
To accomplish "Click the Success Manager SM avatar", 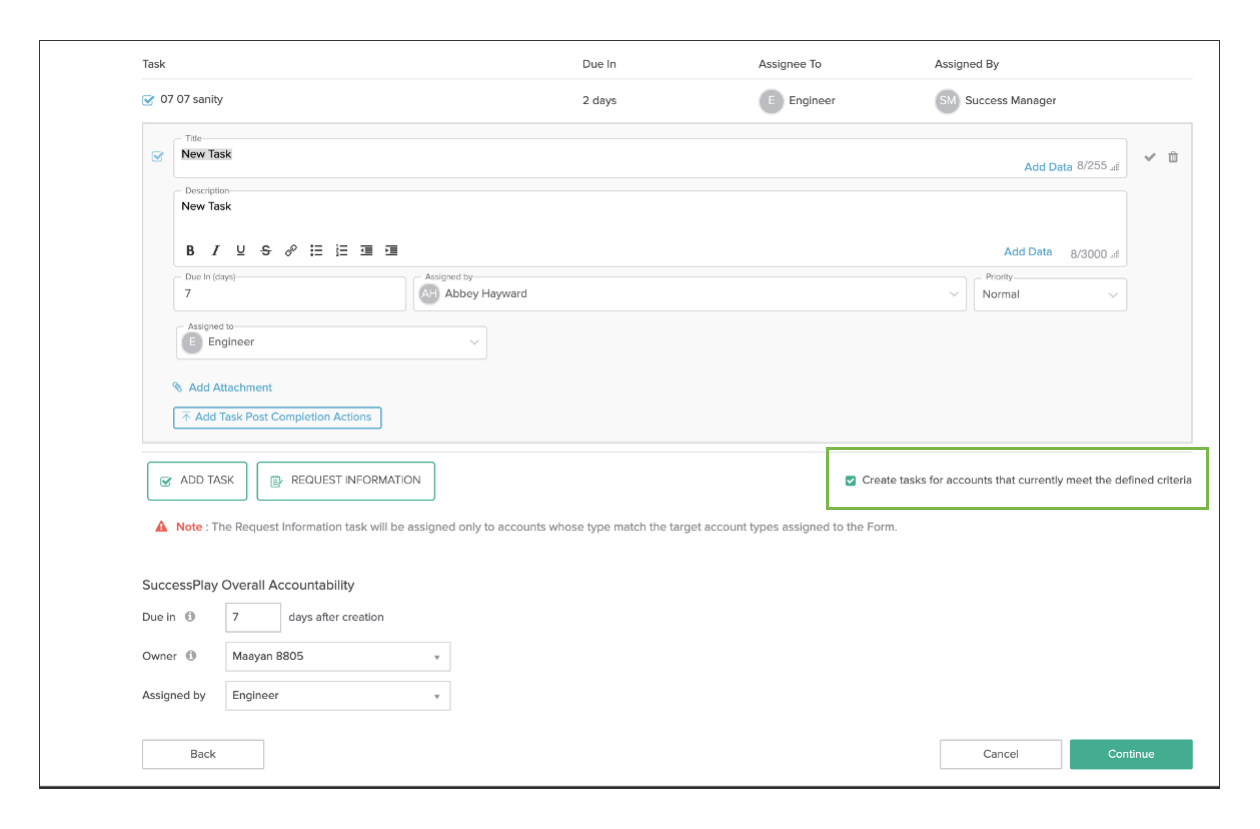I will click(947, 101).
